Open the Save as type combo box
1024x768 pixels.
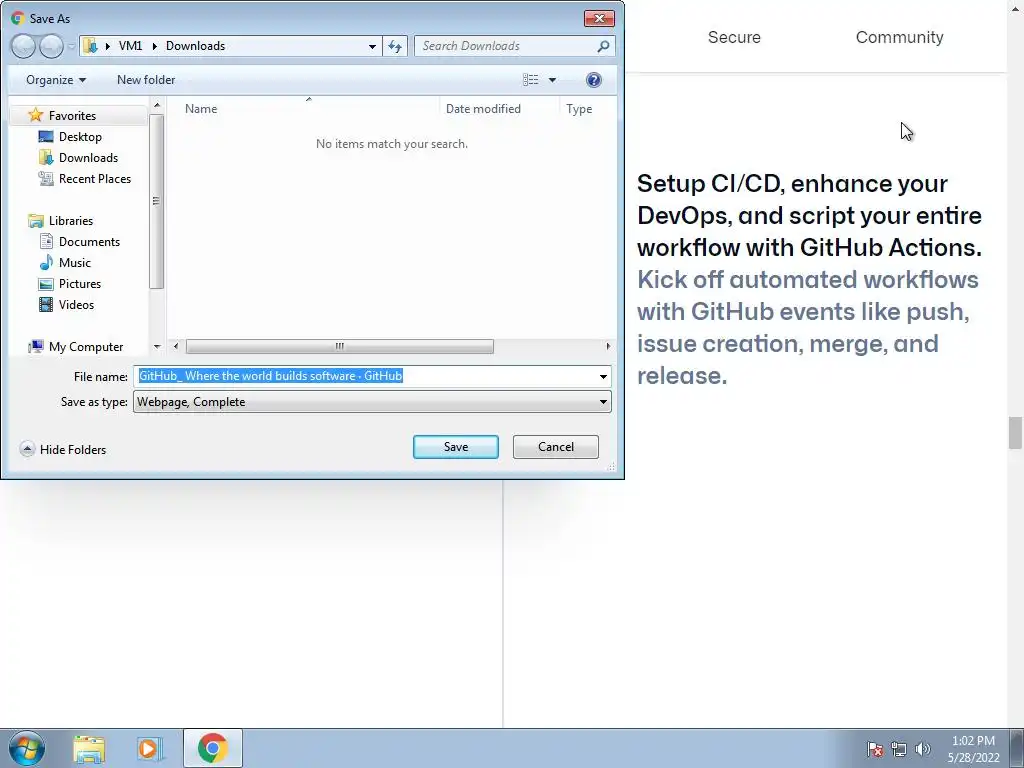tap(372, 402)
